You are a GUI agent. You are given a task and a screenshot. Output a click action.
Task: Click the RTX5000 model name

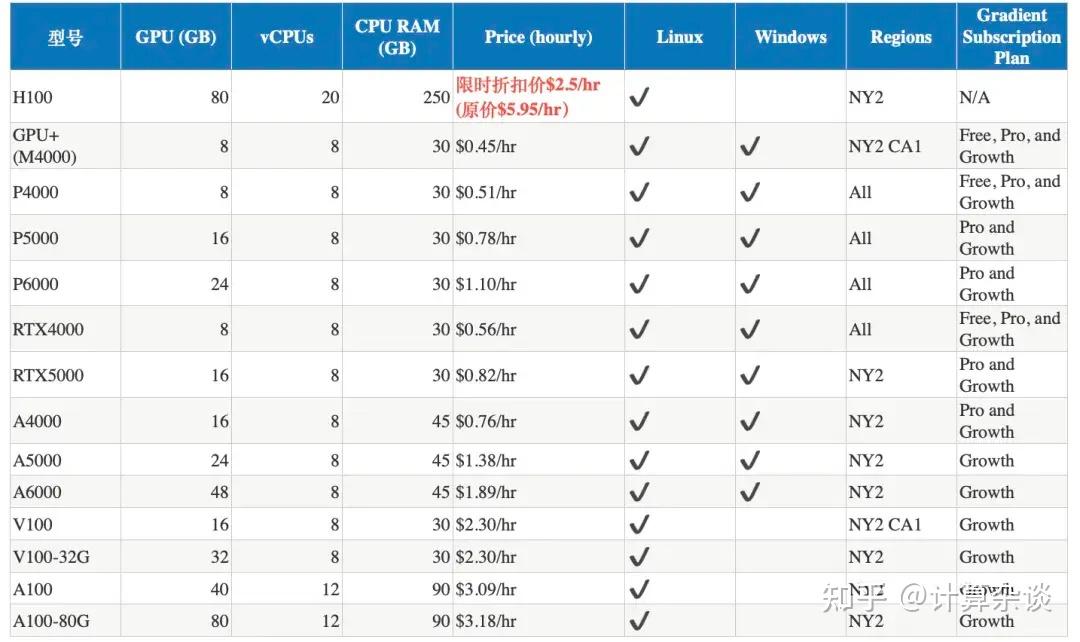48,376
